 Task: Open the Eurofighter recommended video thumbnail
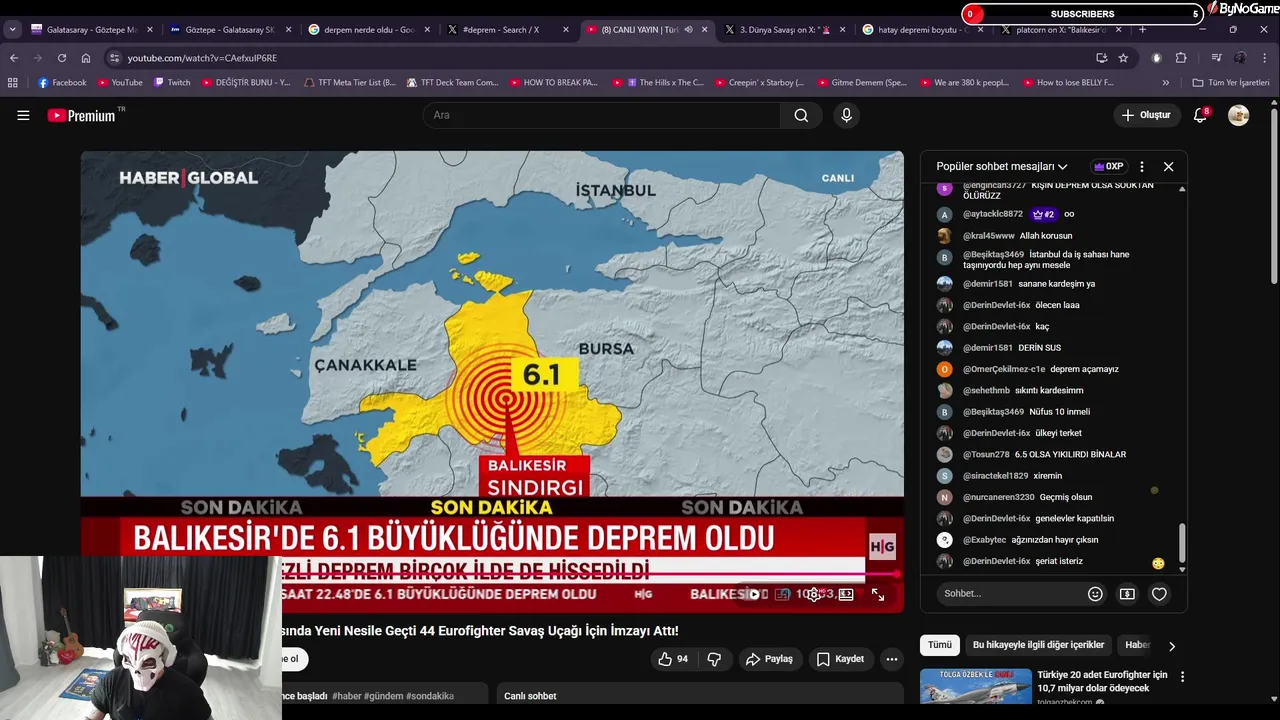[x=976, y=688]
